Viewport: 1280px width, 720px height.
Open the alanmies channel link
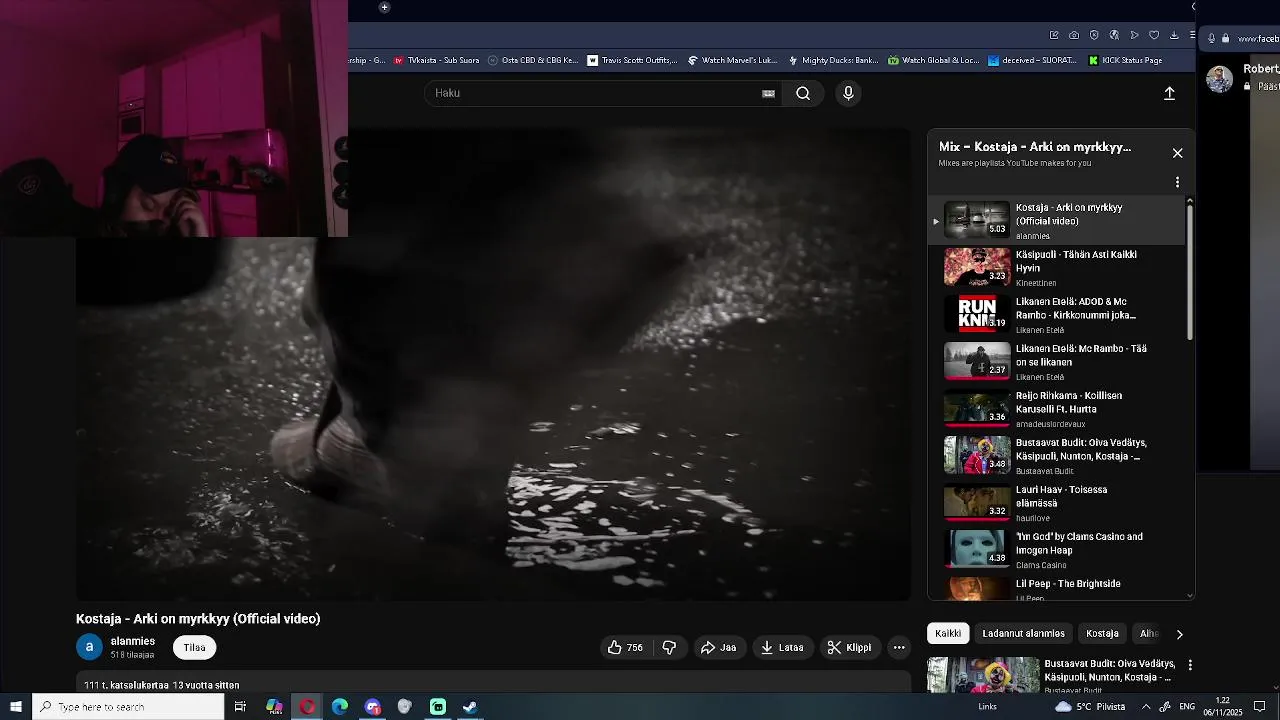click(132, 641)
